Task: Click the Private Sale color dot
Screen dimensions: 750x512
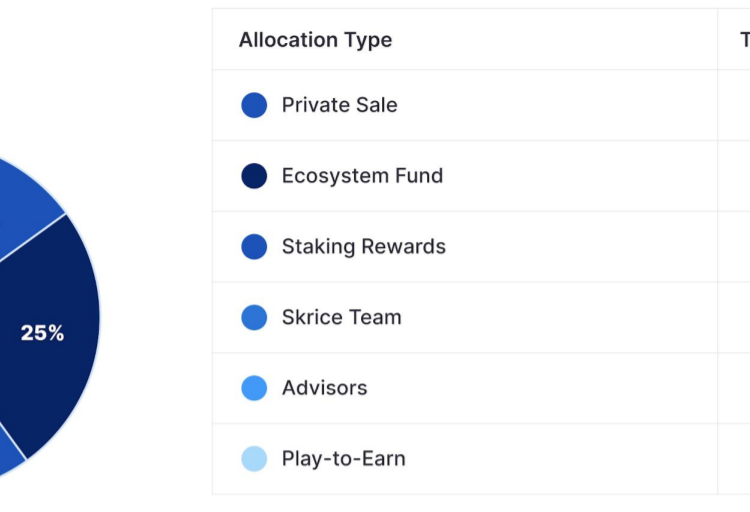Action: [254, 105]
